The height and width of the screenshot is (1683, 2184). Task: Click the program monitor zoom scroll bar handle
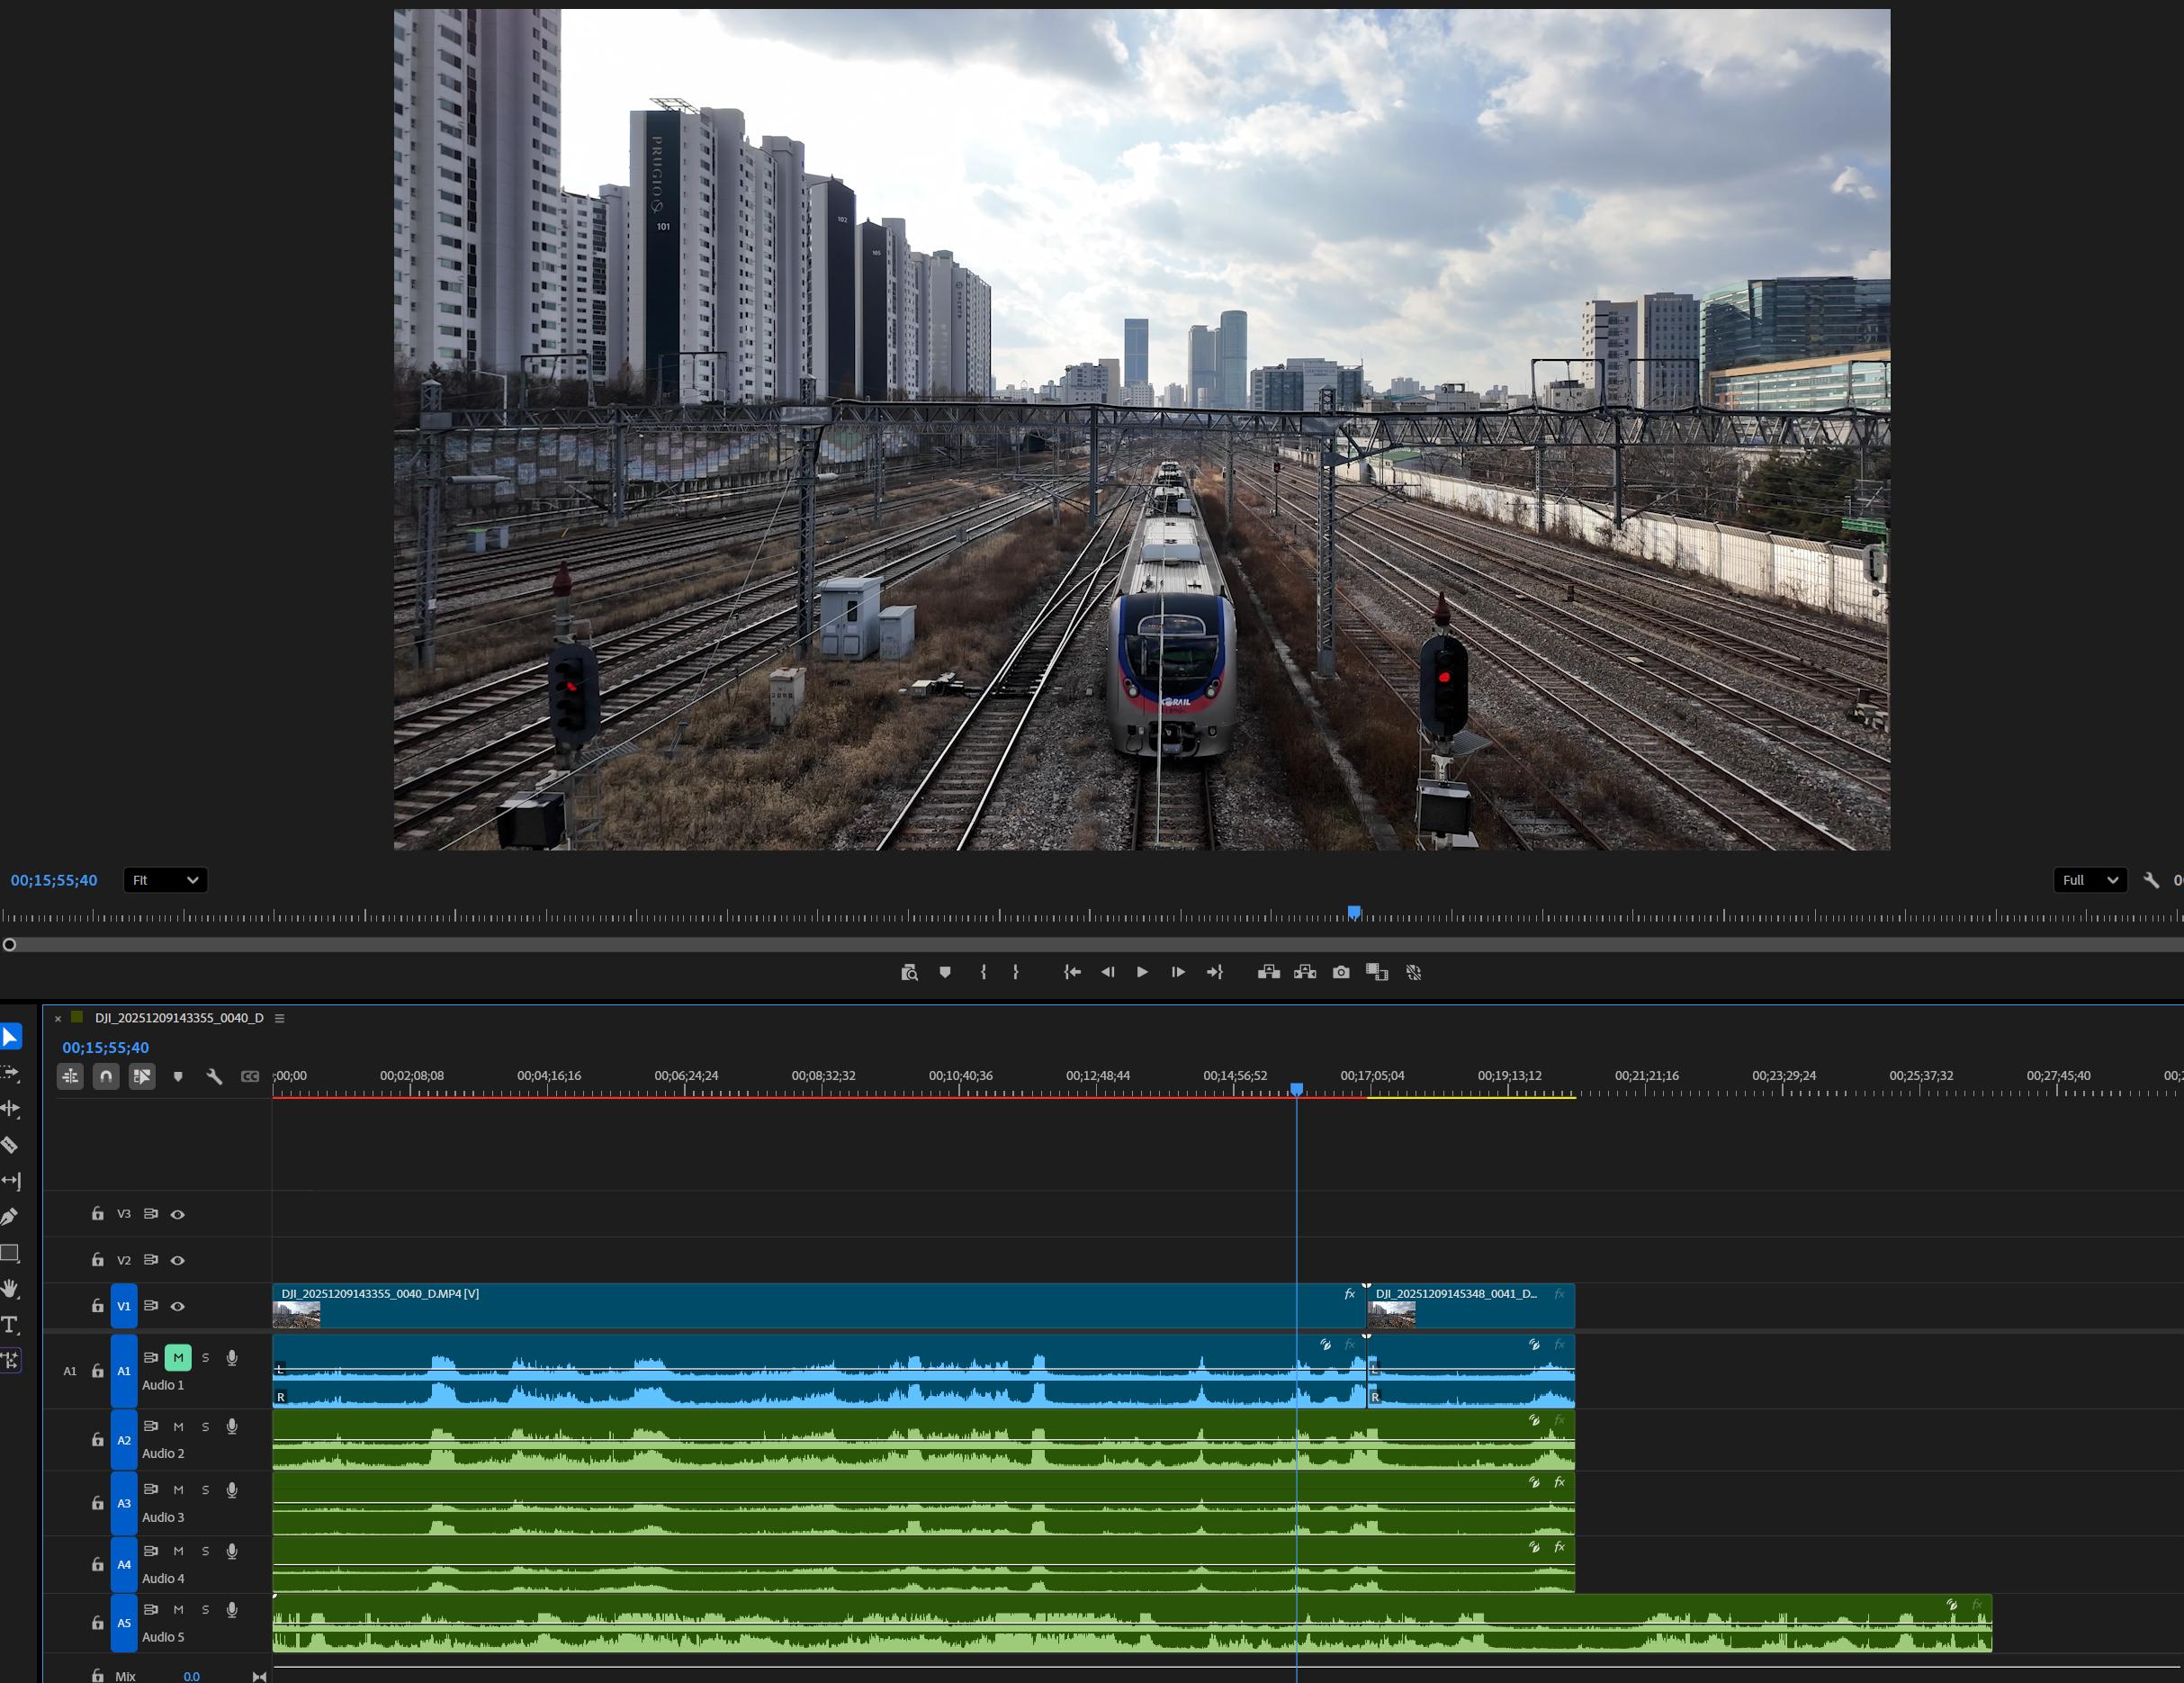pos(9,944)
